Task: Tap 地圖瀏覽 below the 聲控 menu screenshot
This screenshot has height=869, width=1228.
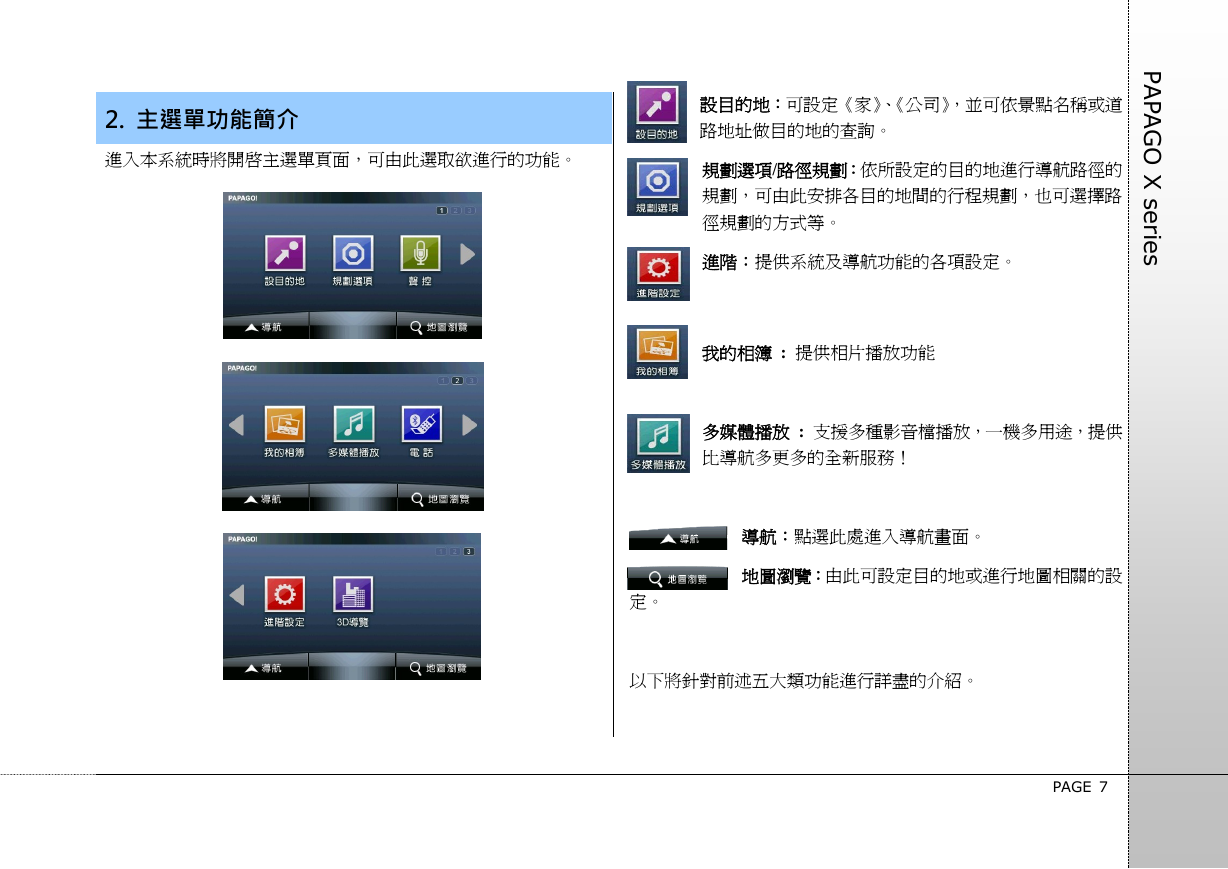Action: click(439, 327)
